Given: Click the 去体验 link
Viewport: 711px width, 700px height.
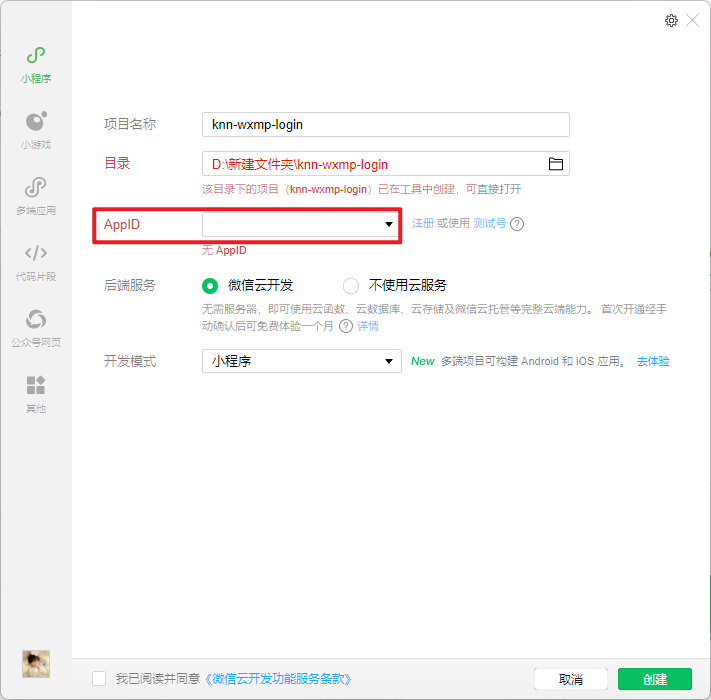Looking at the screenshot, I should pos(653,361).
